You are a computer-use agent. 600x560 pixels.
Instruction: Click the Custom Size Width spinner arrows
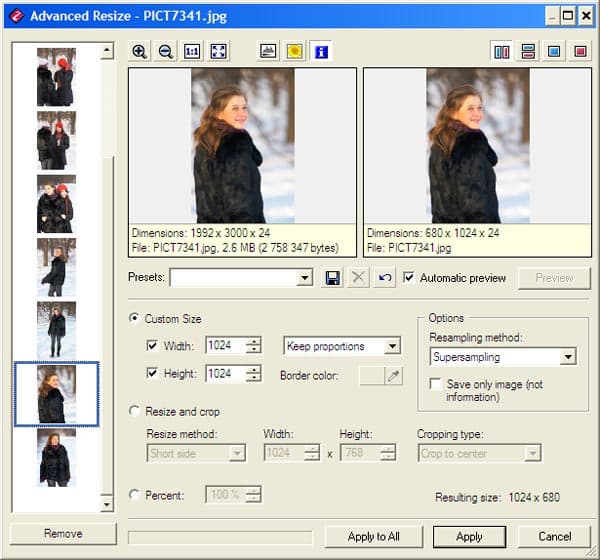253,345
